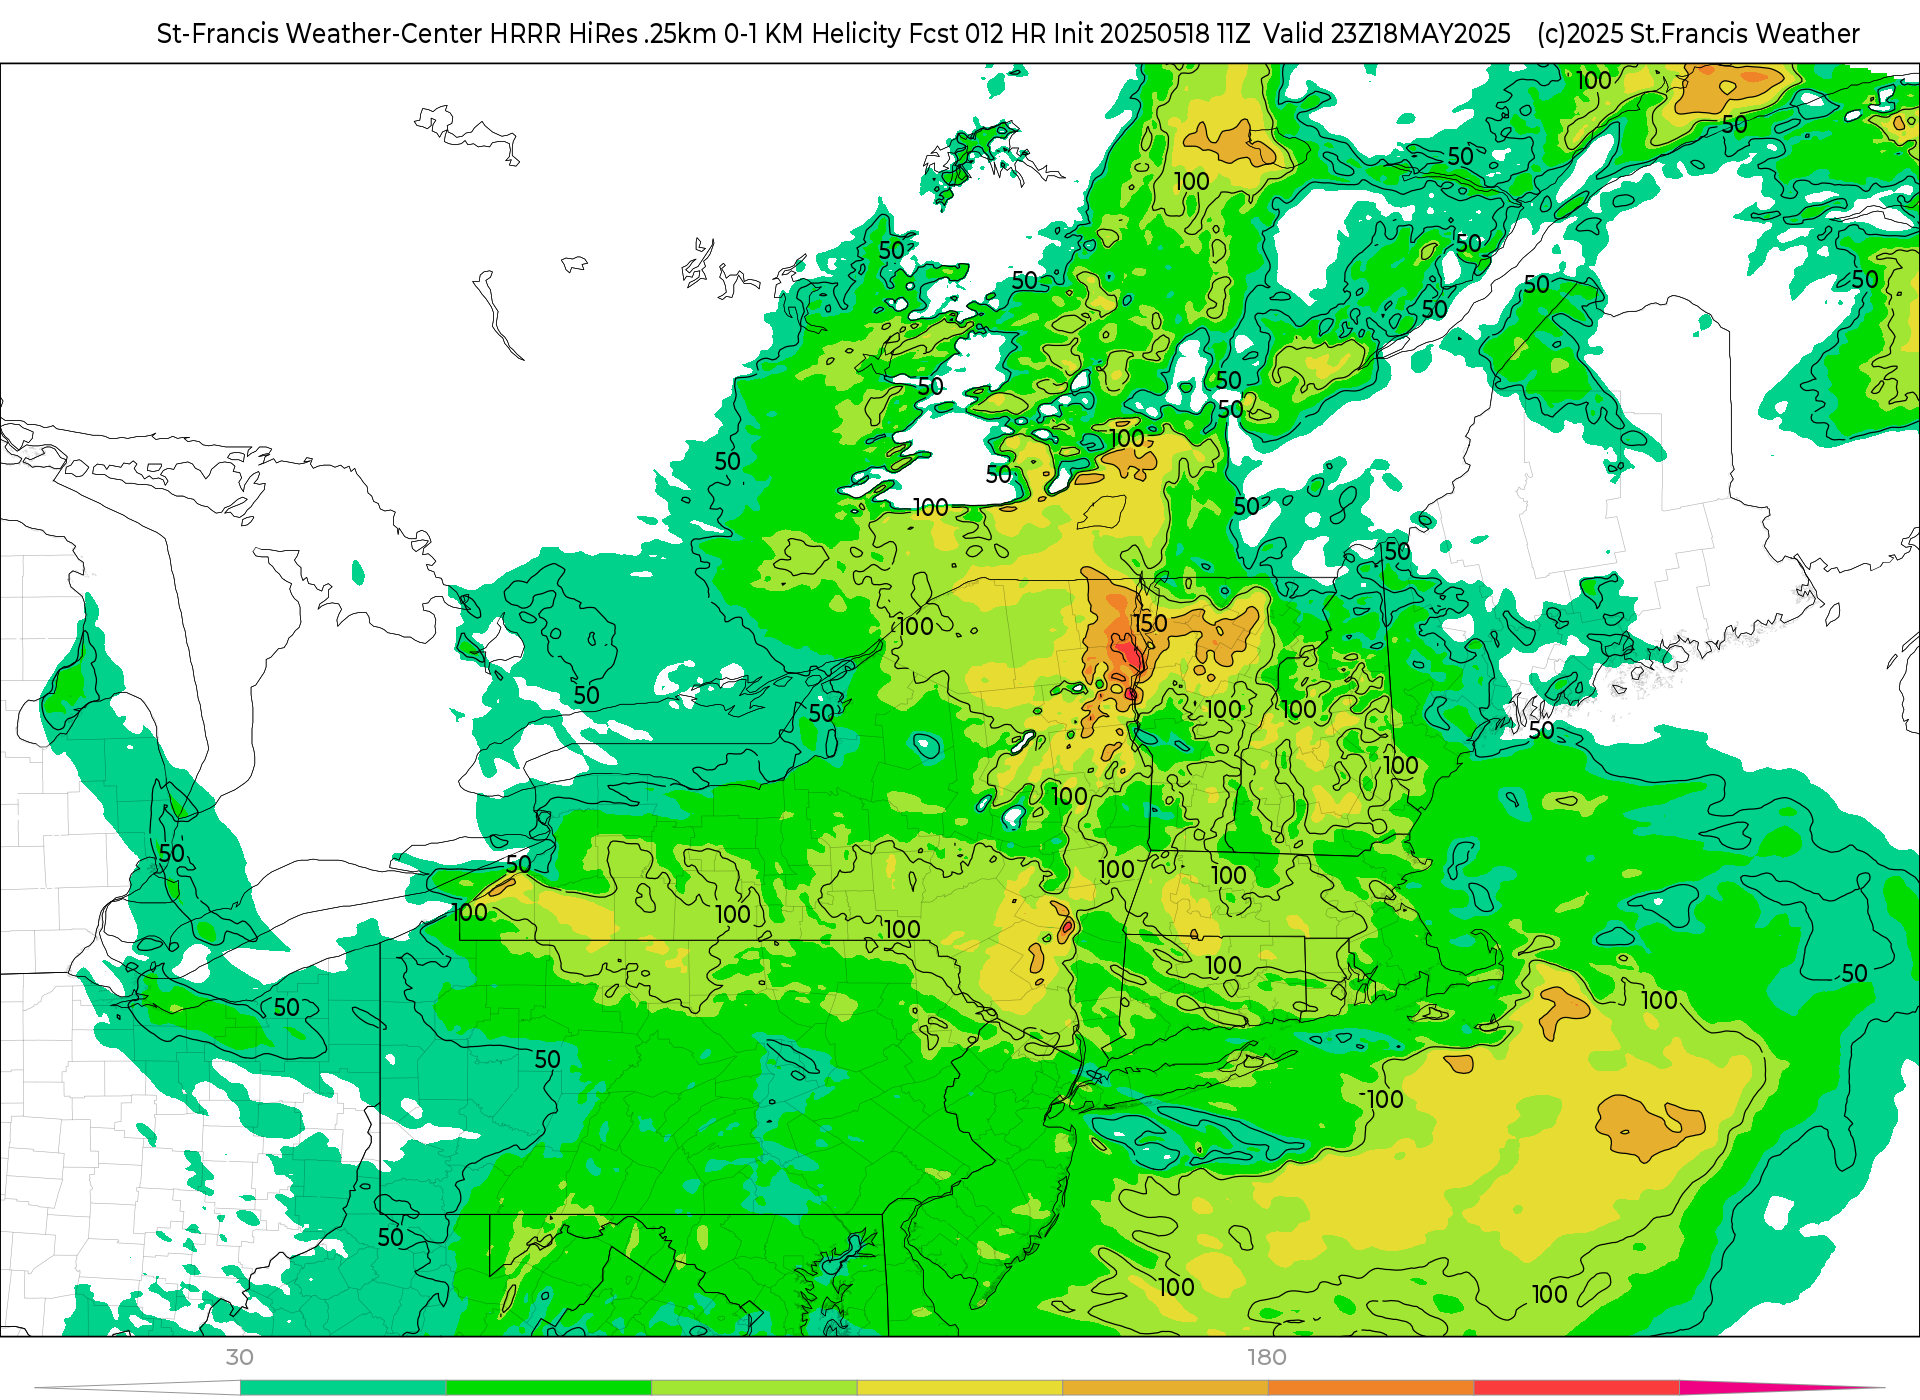This screenshot has width=1920, height=1400.
Task: Click 'Valid 23Z18MAY2025' in the title
Action: [1387, 34]
